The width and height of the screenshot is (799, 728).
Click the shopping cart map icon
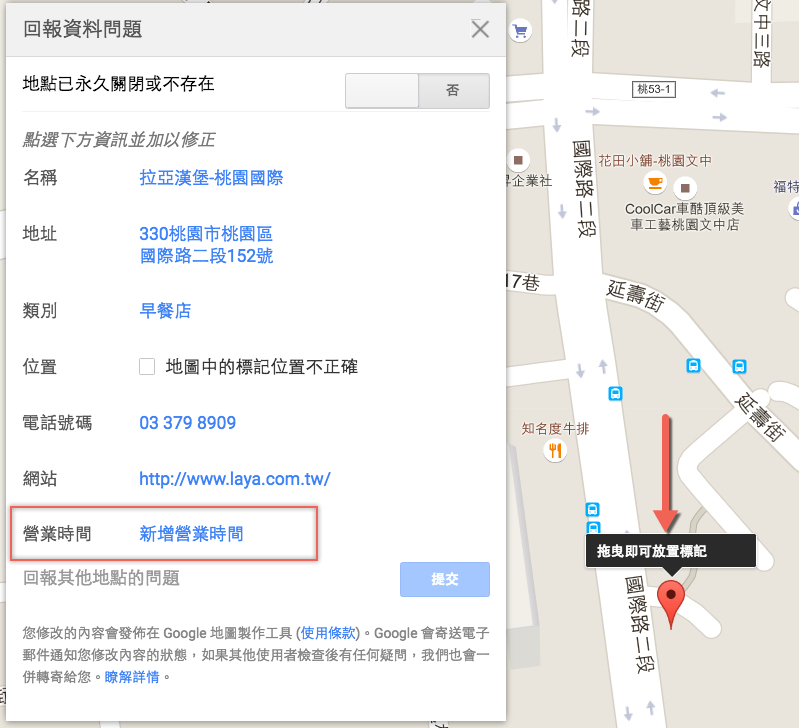click(520, 31)
